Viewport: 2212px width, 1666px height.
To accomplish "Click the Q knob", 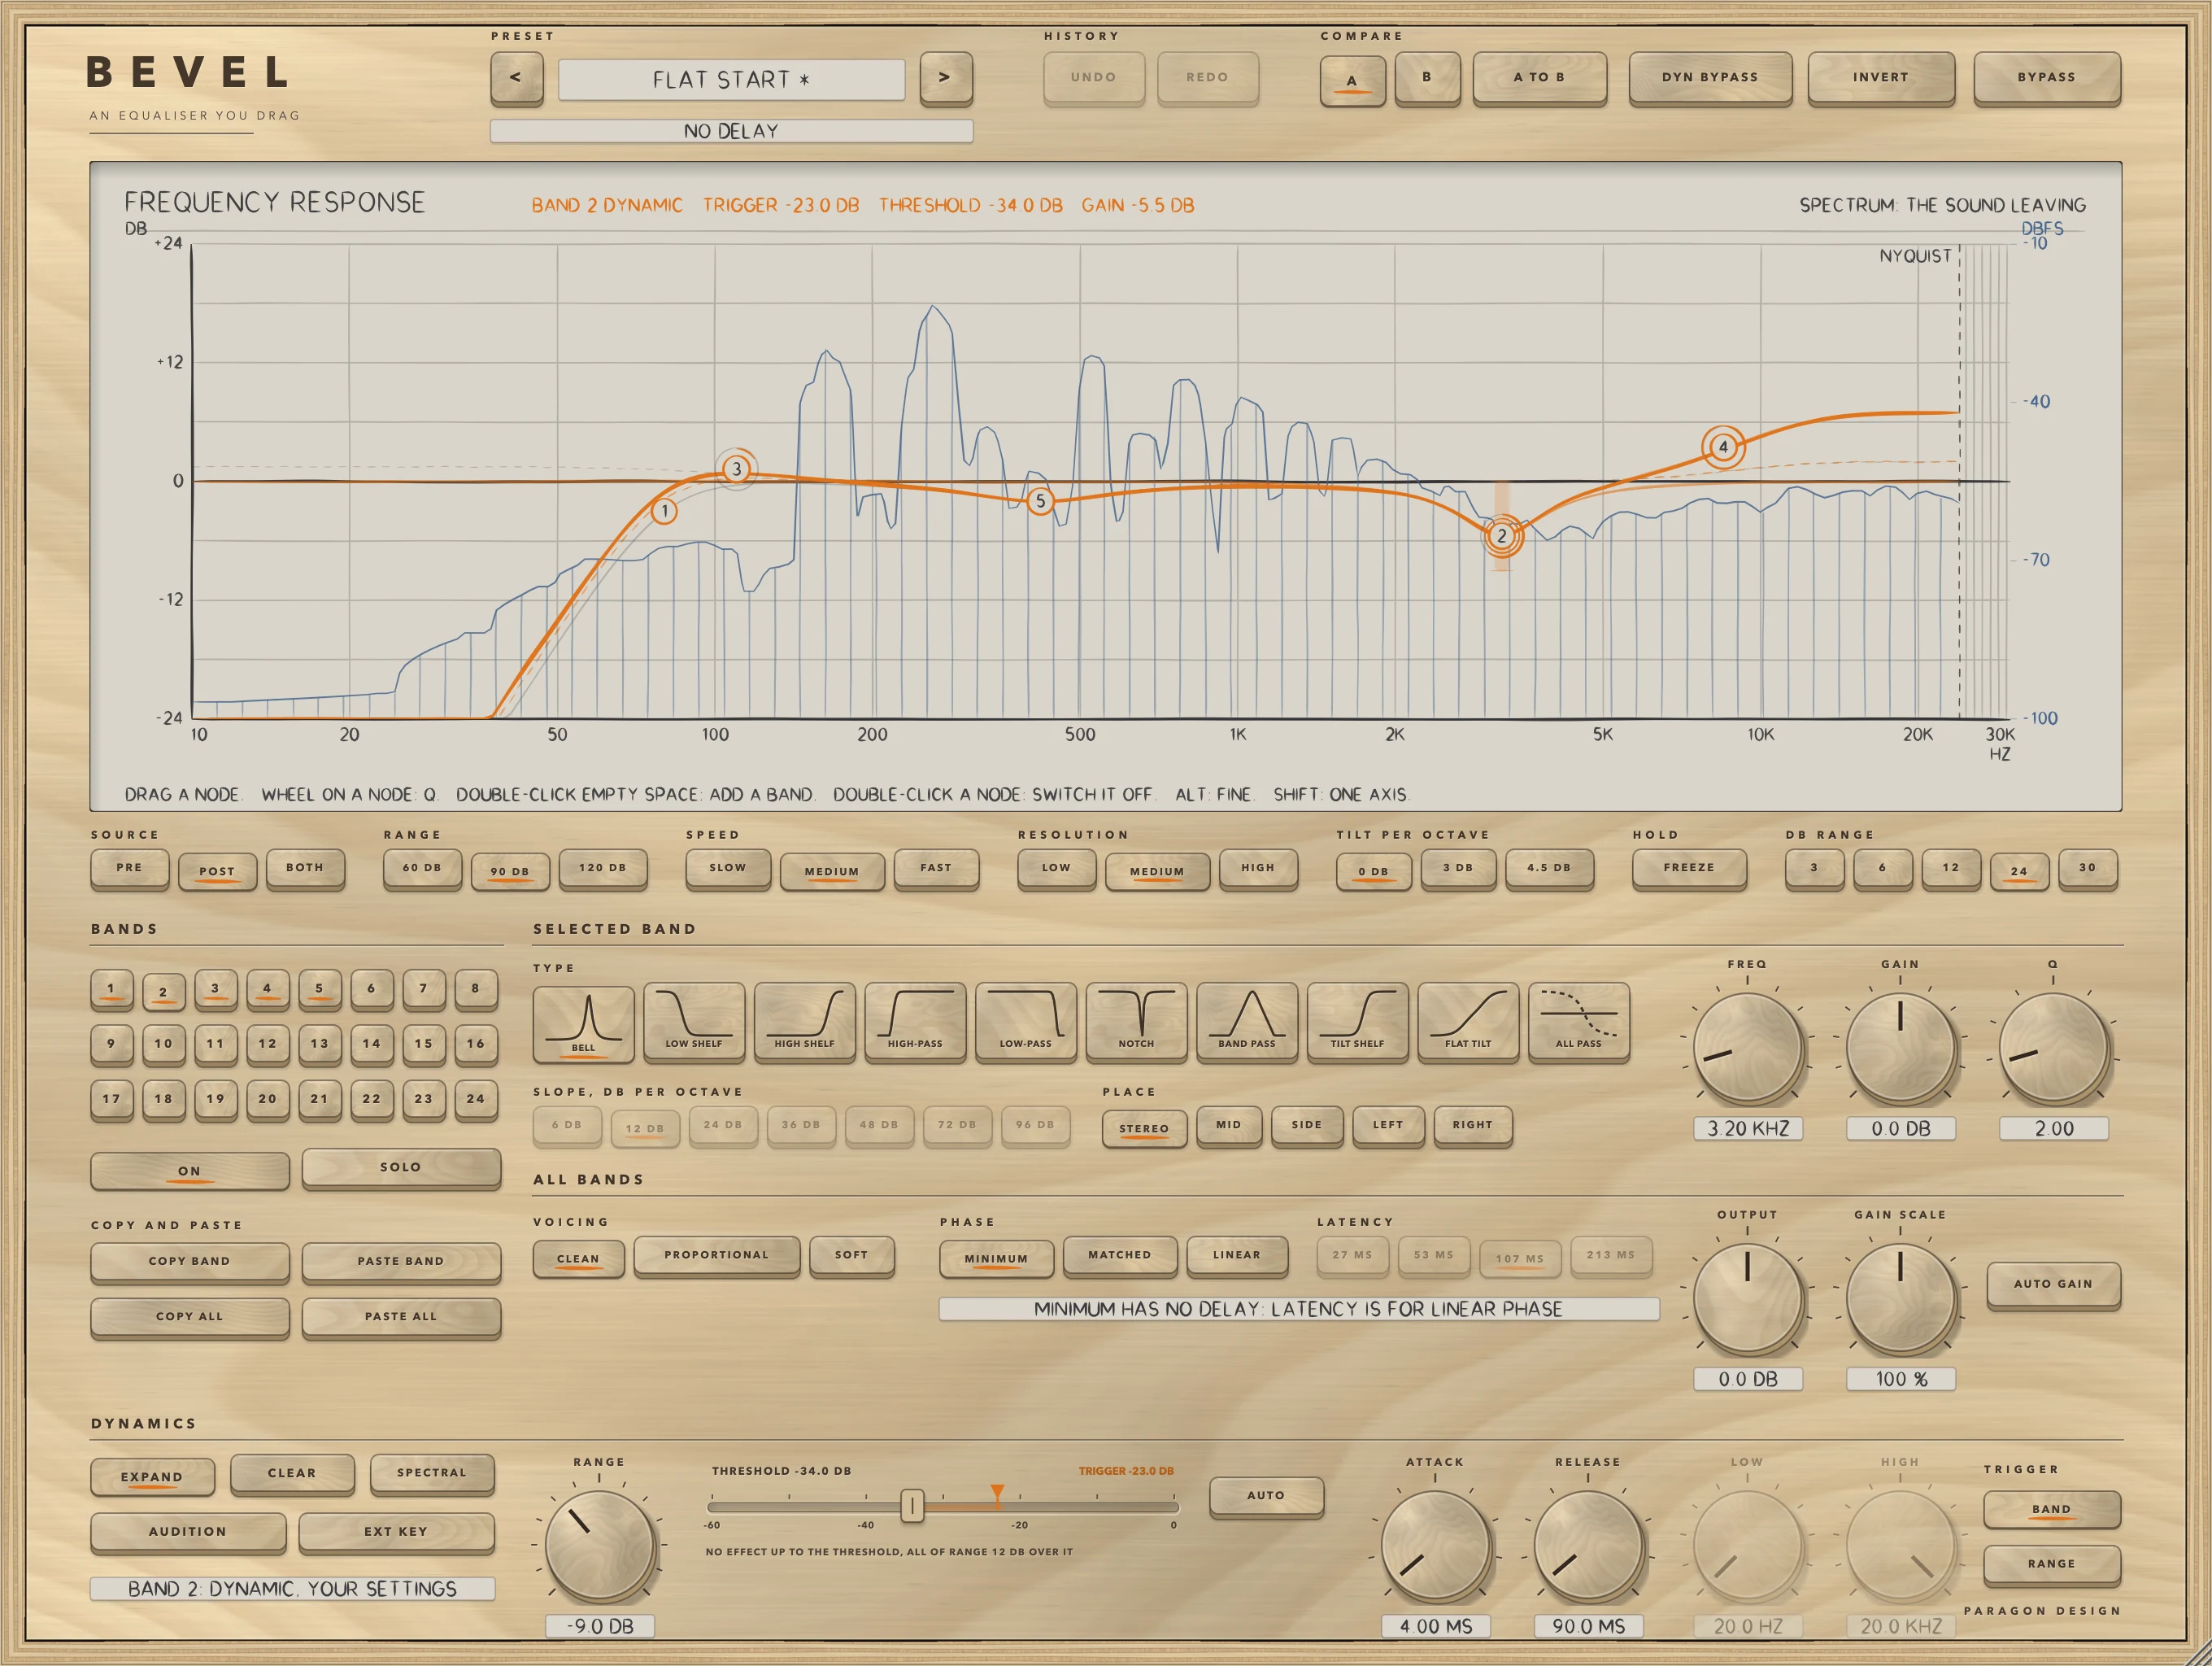I will tap(2053, 1048).
